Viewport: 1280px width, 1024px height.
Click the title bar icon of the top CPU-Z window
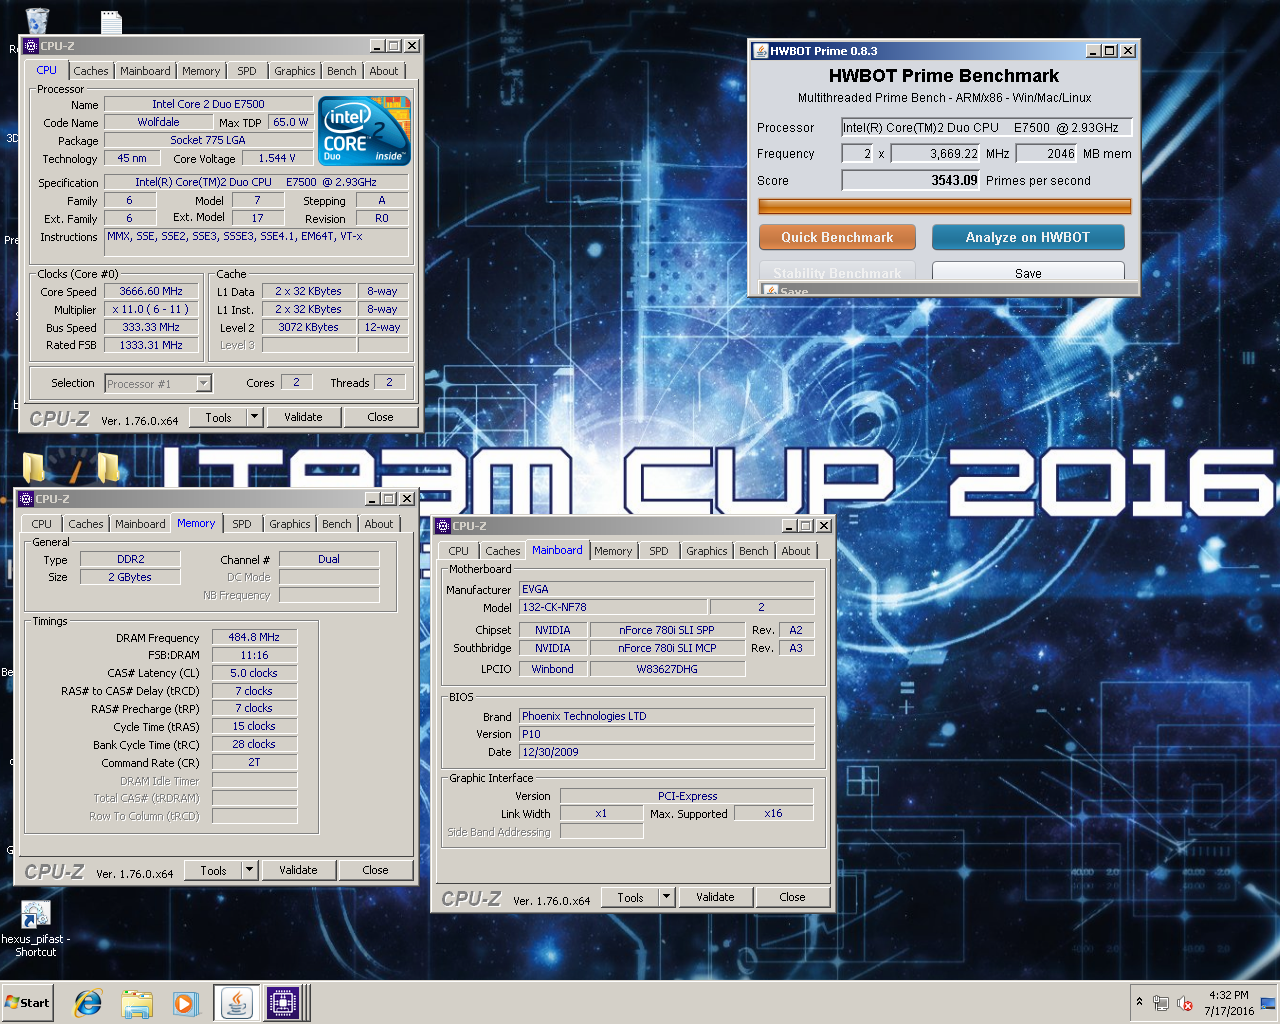[31, 46]
